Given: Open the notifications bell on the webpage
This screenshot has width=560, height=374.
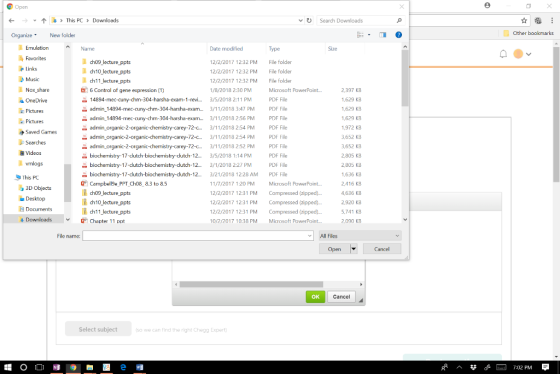Looking at the screenshot, I should click(x=503, y=54).
